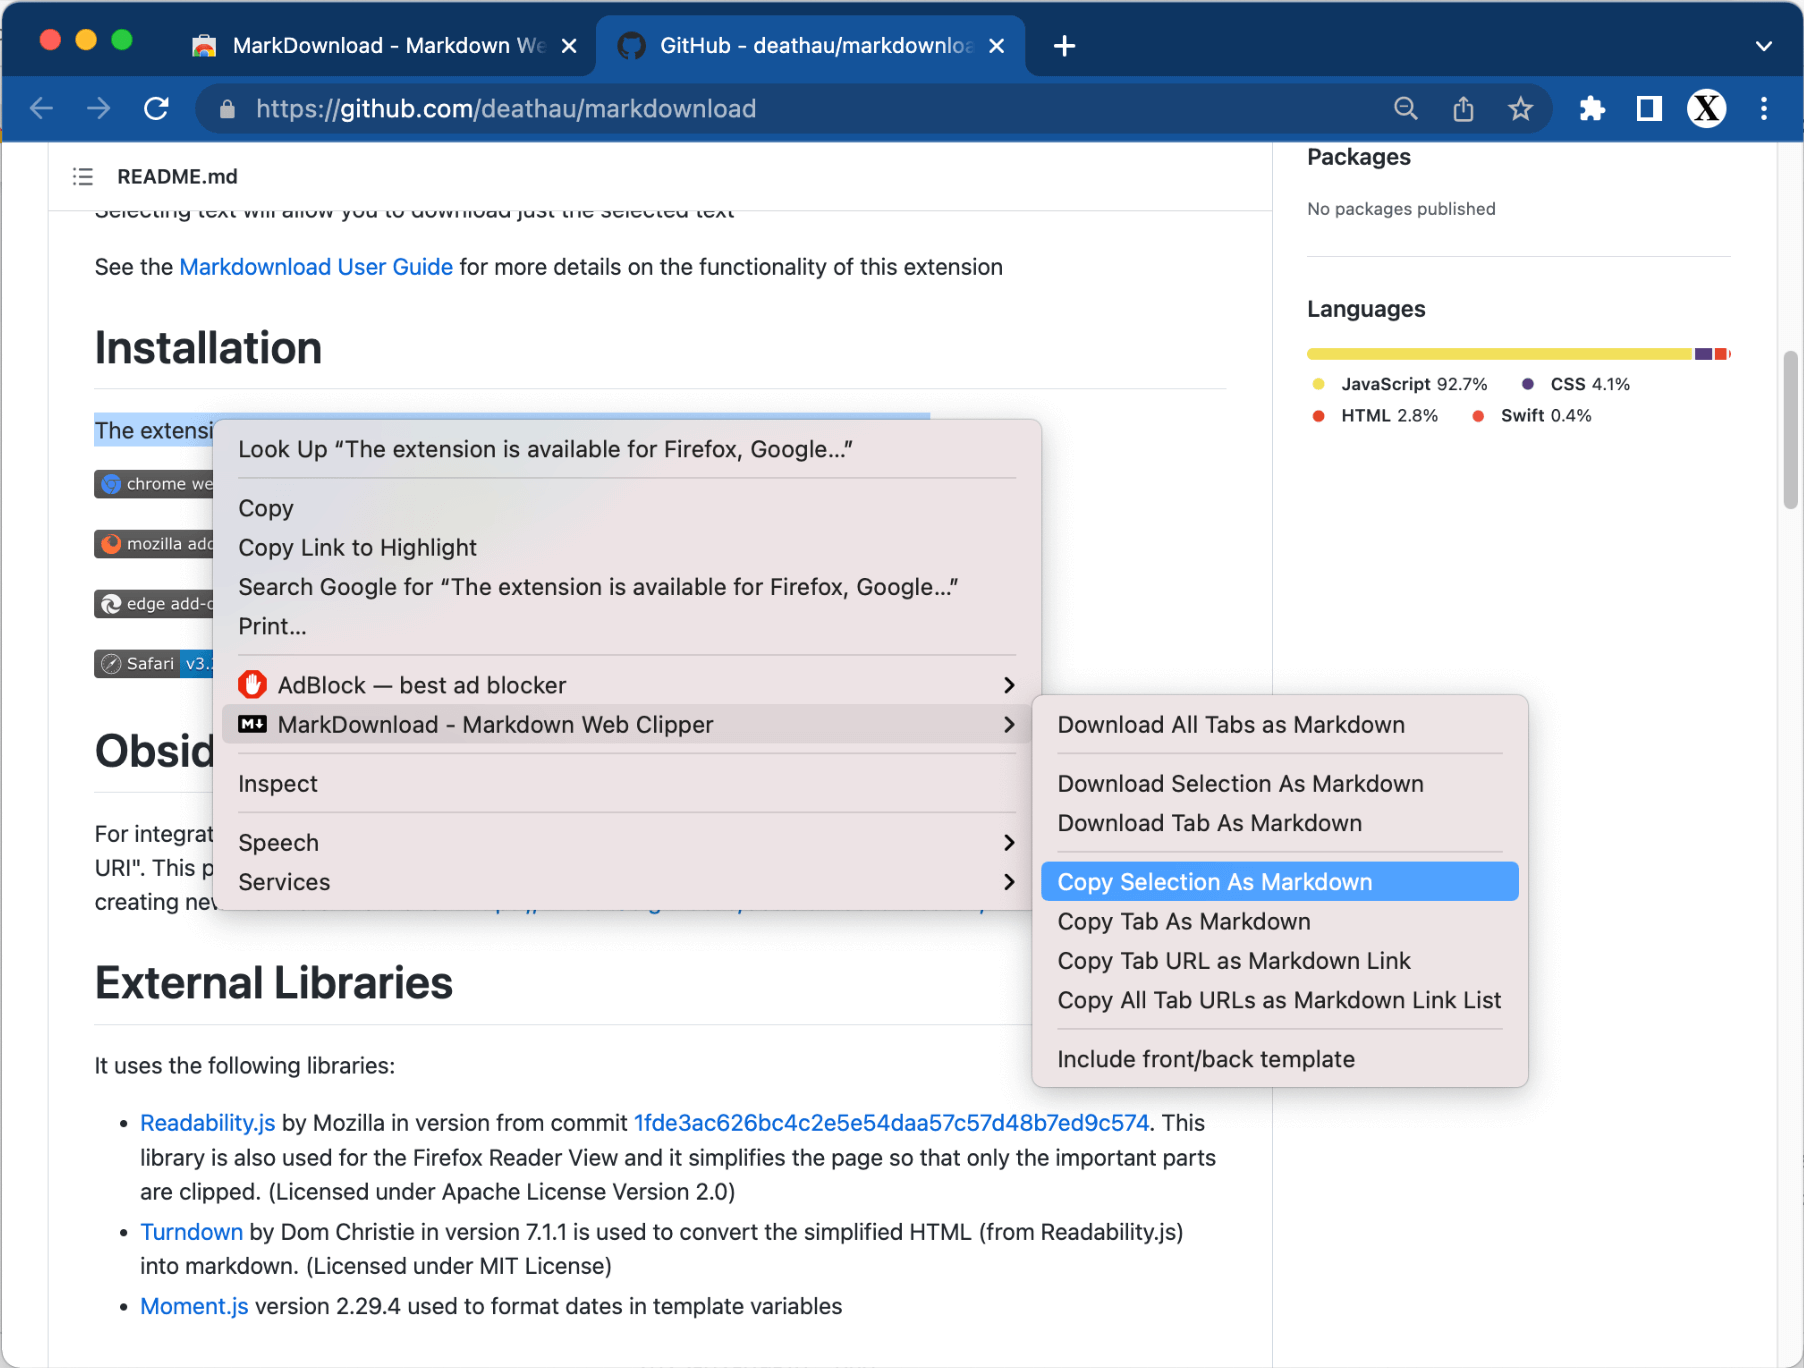The image size is (1804, 1368).
Task: Toggle the browser side panel icon
Action: (x=1649, y=108)
